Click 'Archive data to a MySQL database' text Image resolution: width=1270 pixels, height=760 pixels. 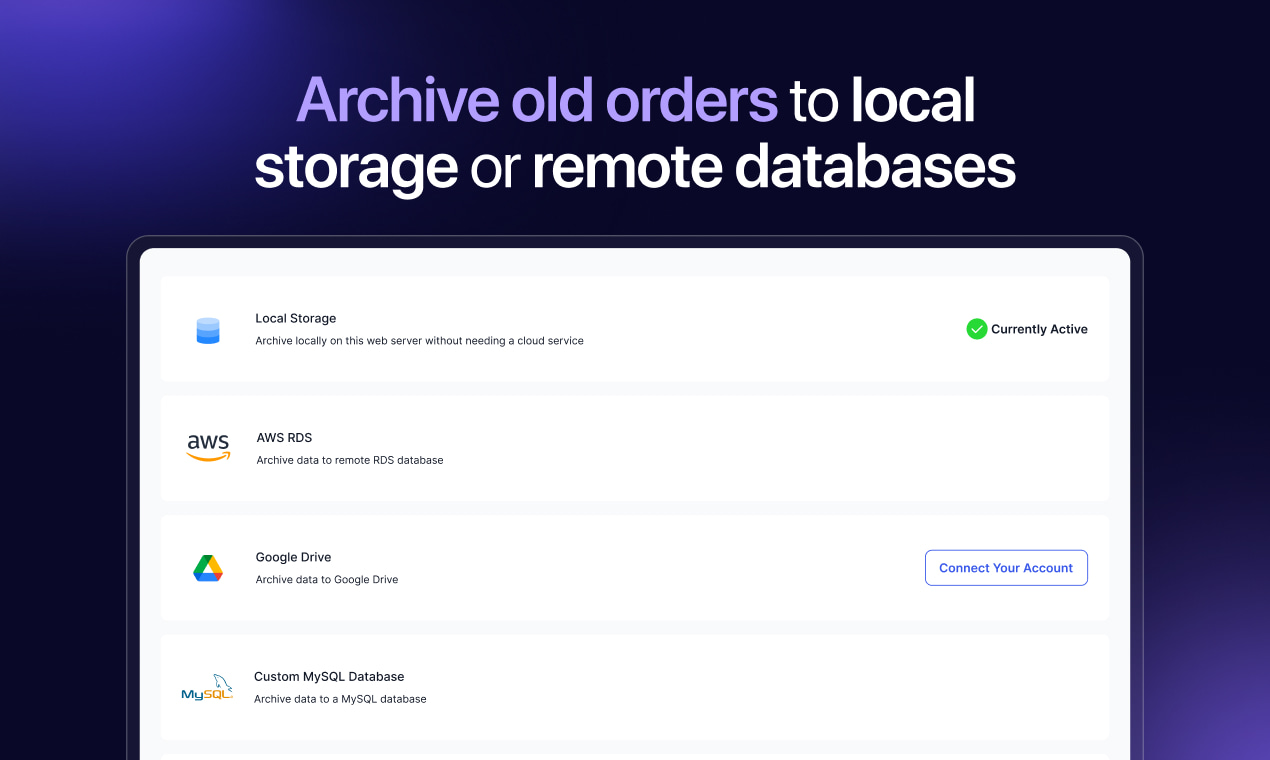point(340,699)
